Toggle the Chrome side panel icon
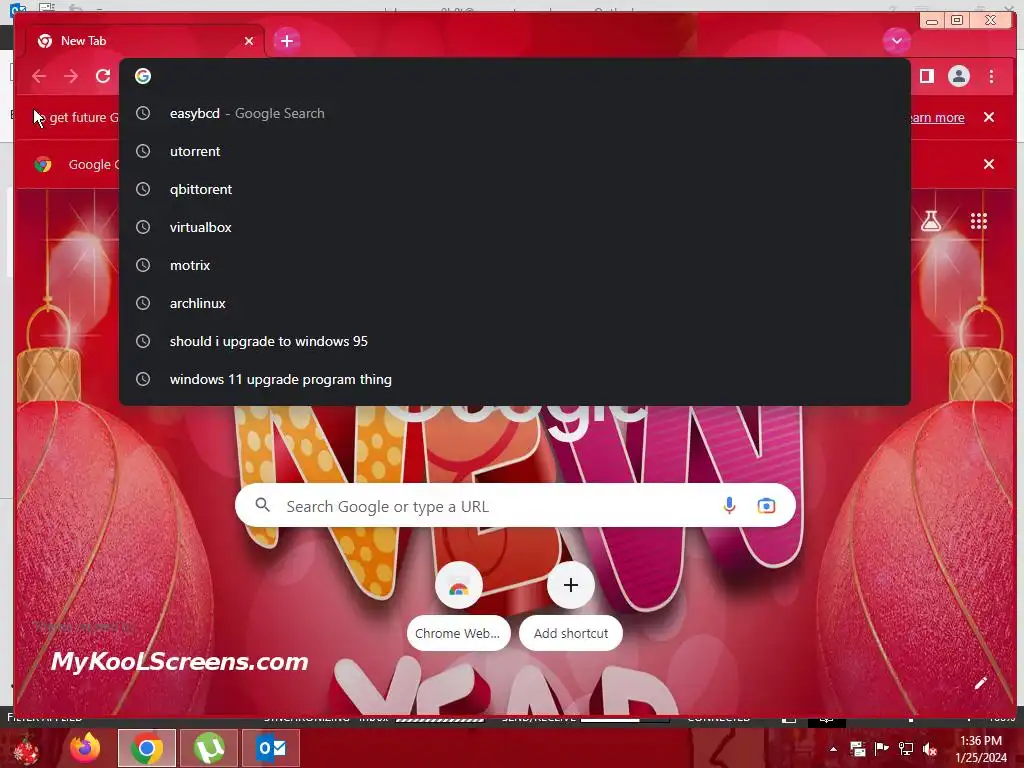 click(x=927, y=76)
